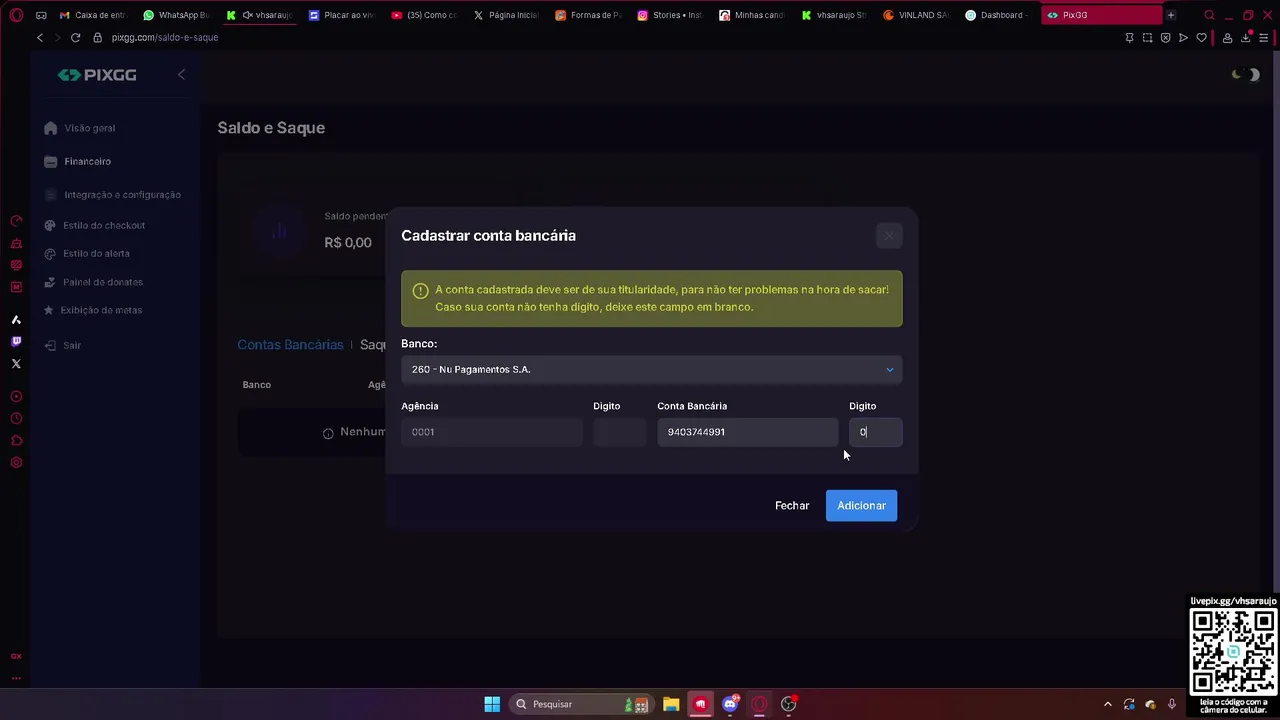Viewport: 1280px width, 720px height.
Task: Open the browser profile account icon
Action: pyautogui.click(x=1227, y=38)
